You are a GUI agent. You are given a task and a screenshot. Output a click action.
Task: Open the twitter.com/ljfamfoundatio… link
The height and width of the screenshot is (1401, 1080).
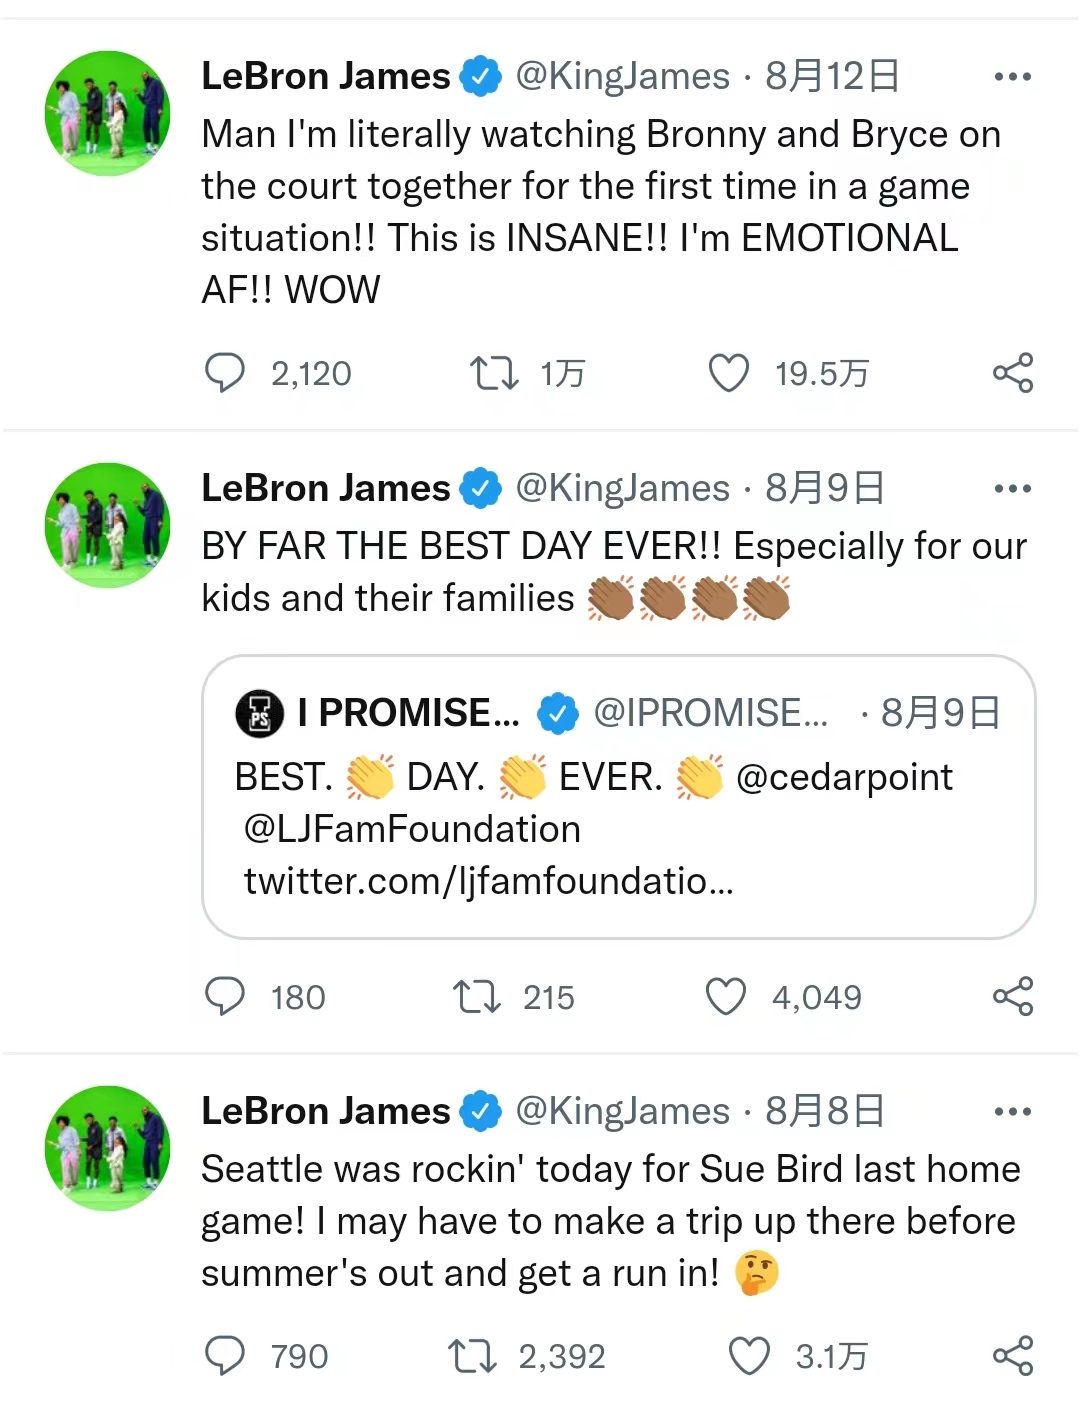pyautogui.click(x=488, y=881)
